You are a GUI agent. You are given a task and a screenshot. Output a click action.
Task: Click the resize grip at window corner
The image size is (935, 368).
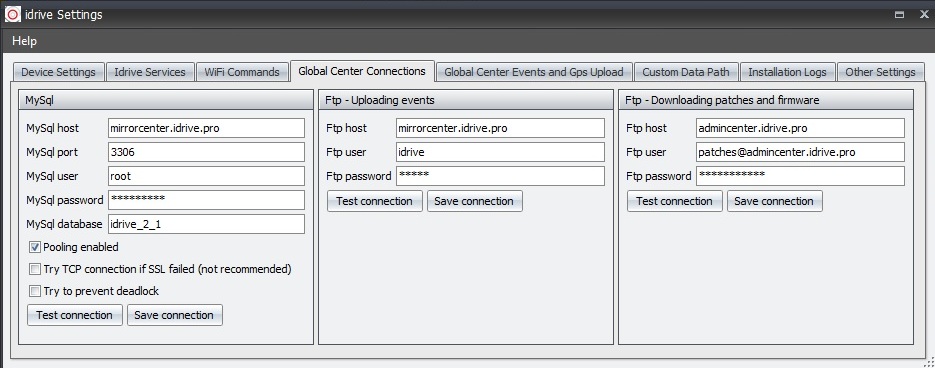pyautogui.click(x=928, y=361)
